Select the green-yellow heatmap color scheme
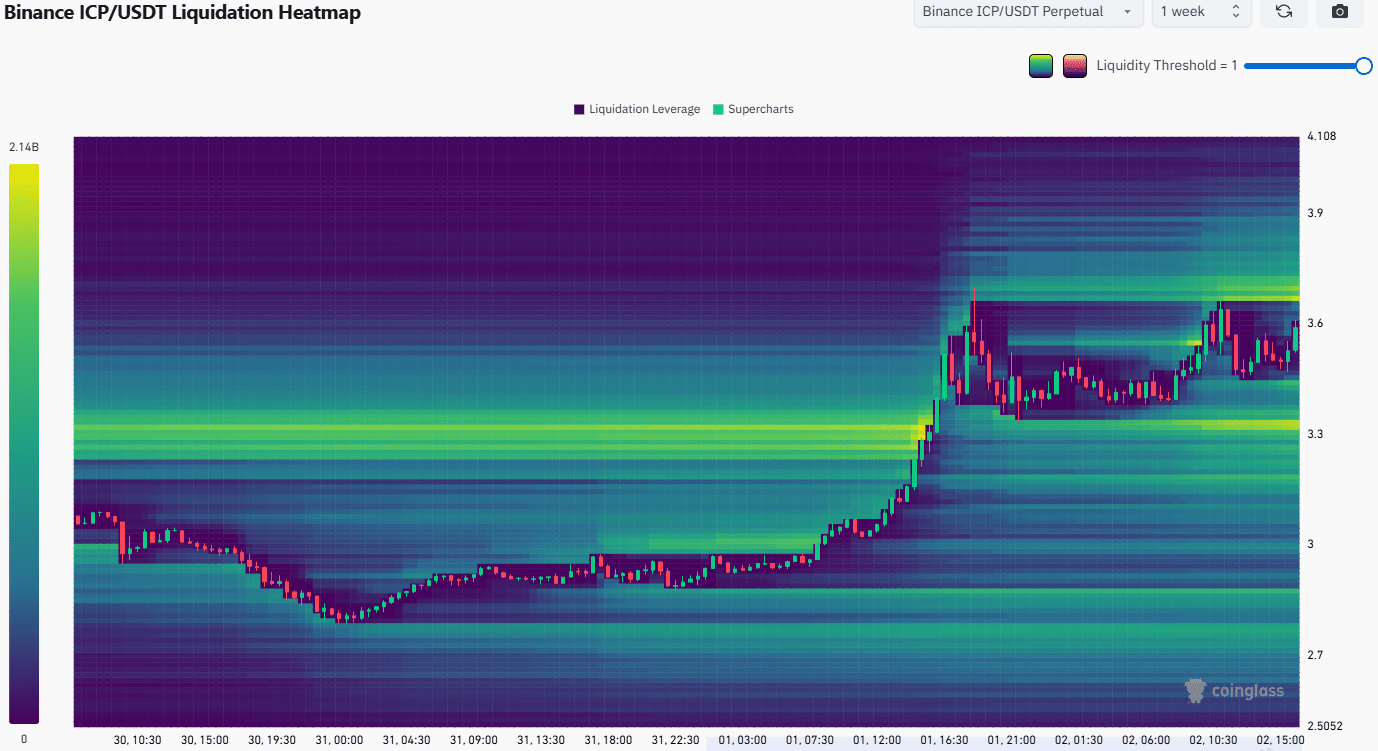 click(x=1041, y=66)
